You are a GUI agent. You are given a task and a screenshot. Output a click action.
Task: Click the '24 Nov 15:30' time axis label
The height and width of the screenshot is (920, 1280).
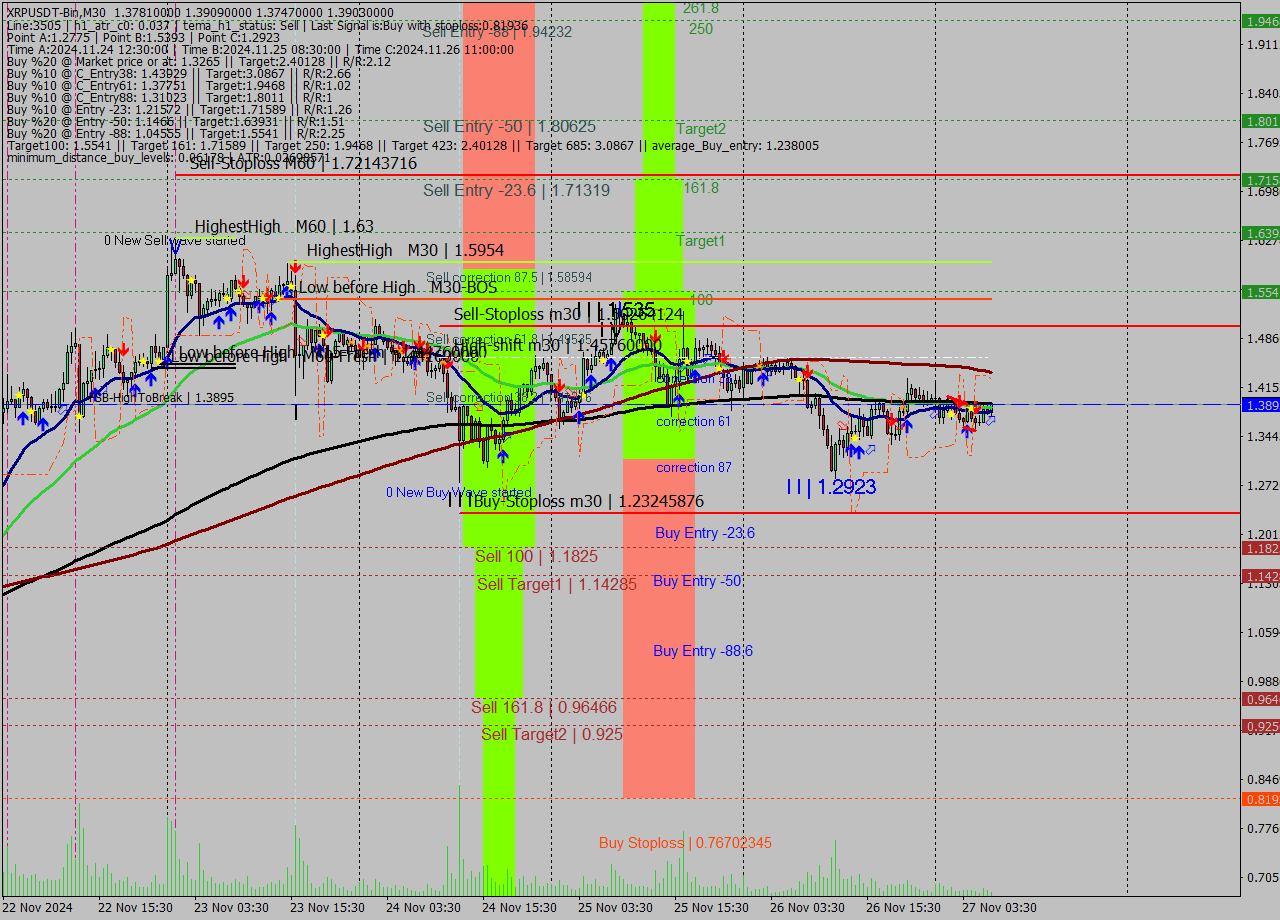pyautogui.click(x=519, y=908)
